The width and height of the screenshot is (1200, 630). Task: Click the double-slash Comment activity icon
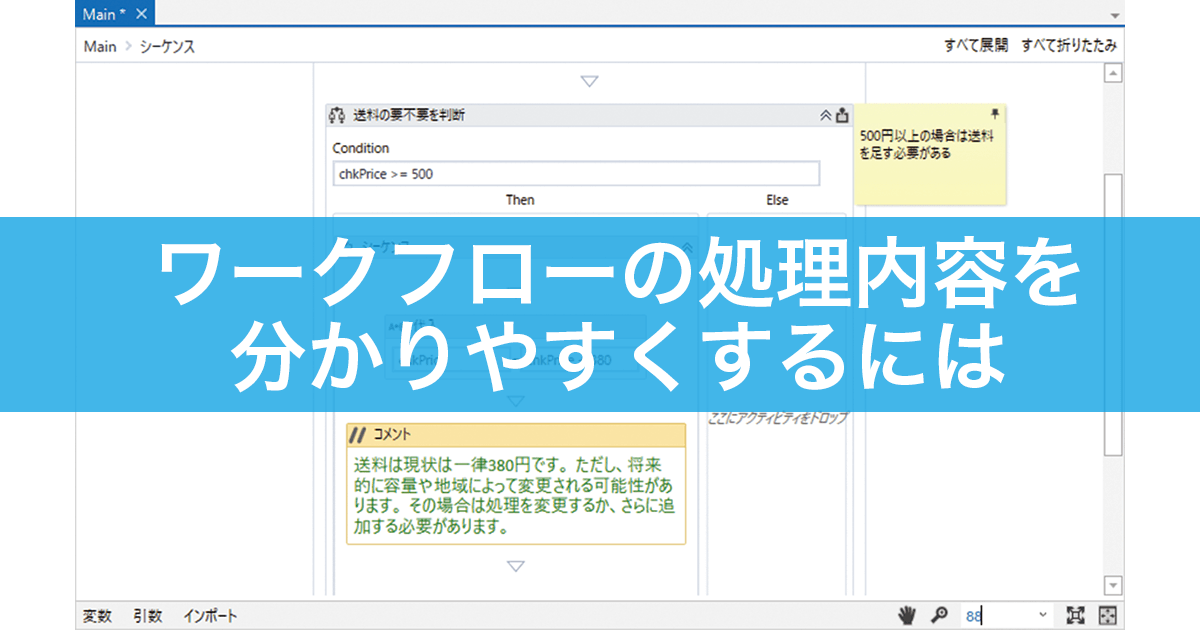359,435
